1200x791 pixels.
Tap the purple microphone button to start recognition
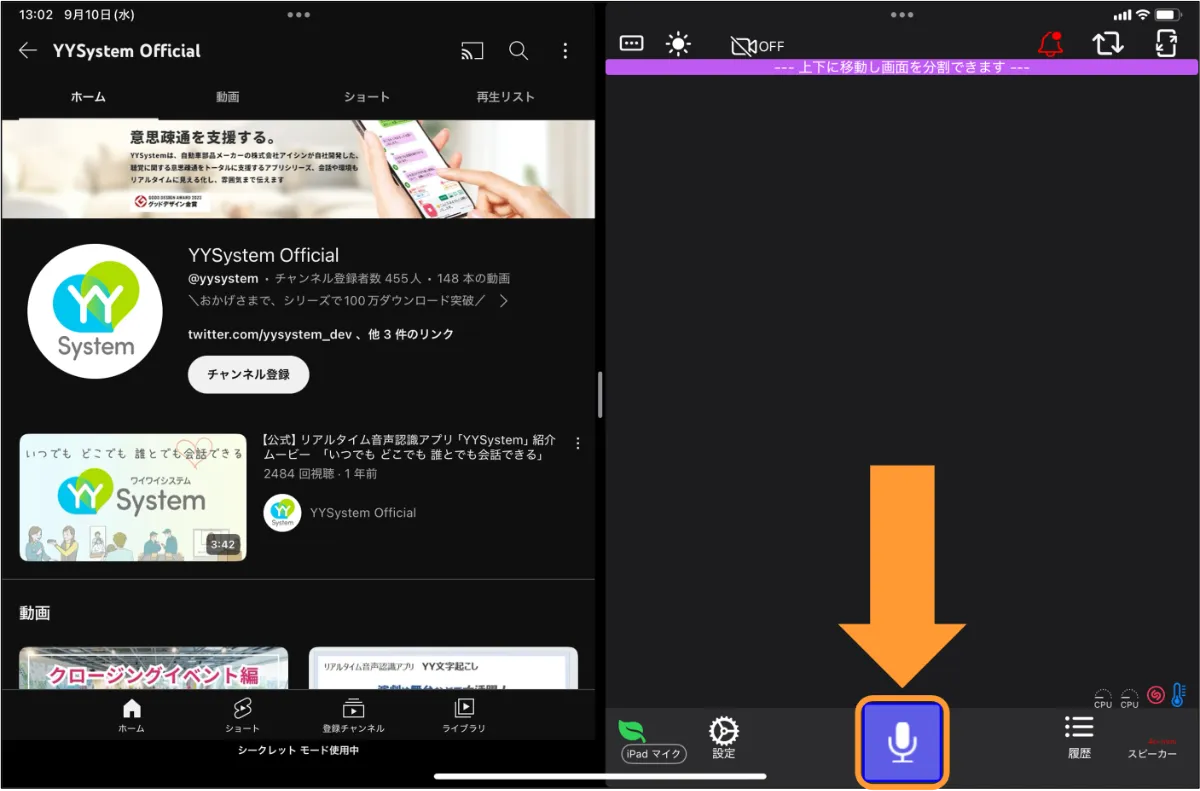click(902, 741)
